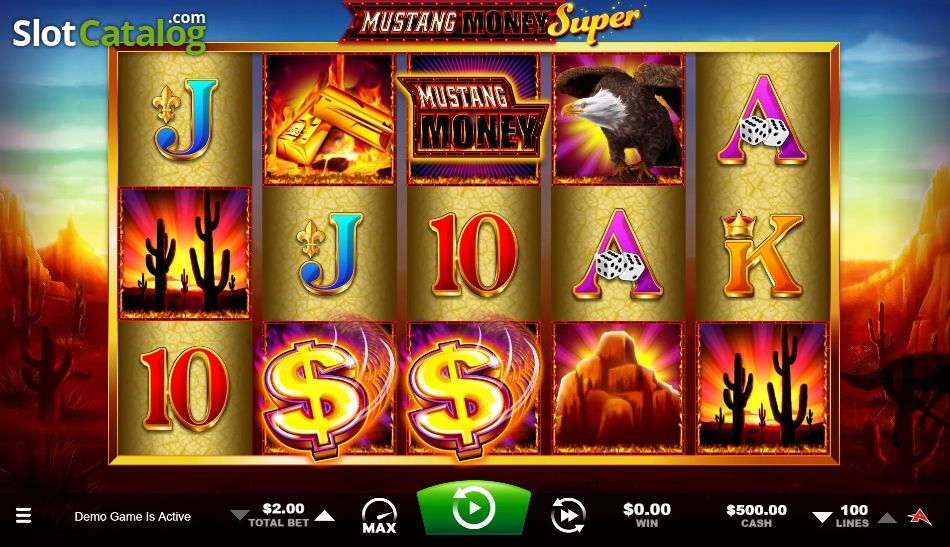950x547 pixels.
Task: Decrease lines with down arrow
Action: (x=822, y=517)
